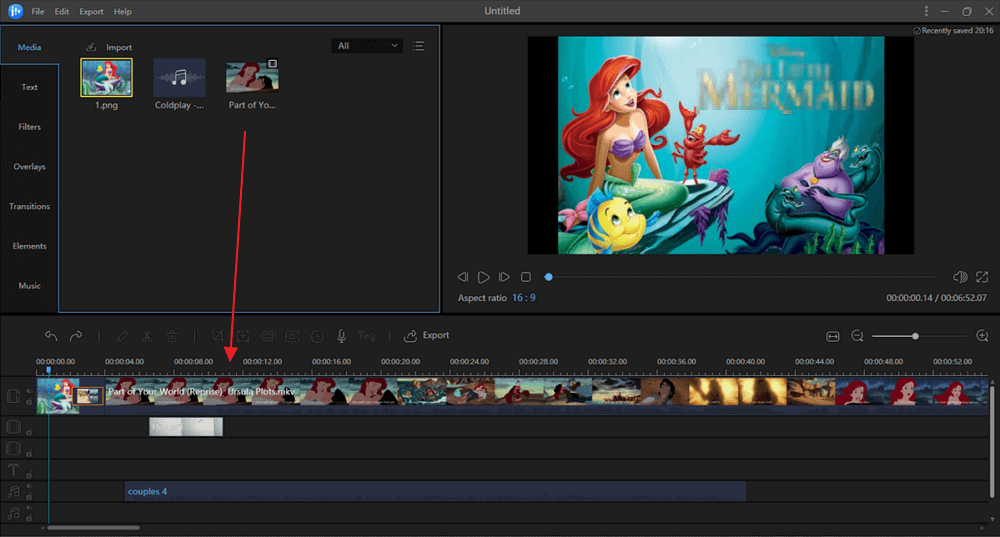
Task: Click the redo arrow in timeline toolbar
Action: [76, 336]
